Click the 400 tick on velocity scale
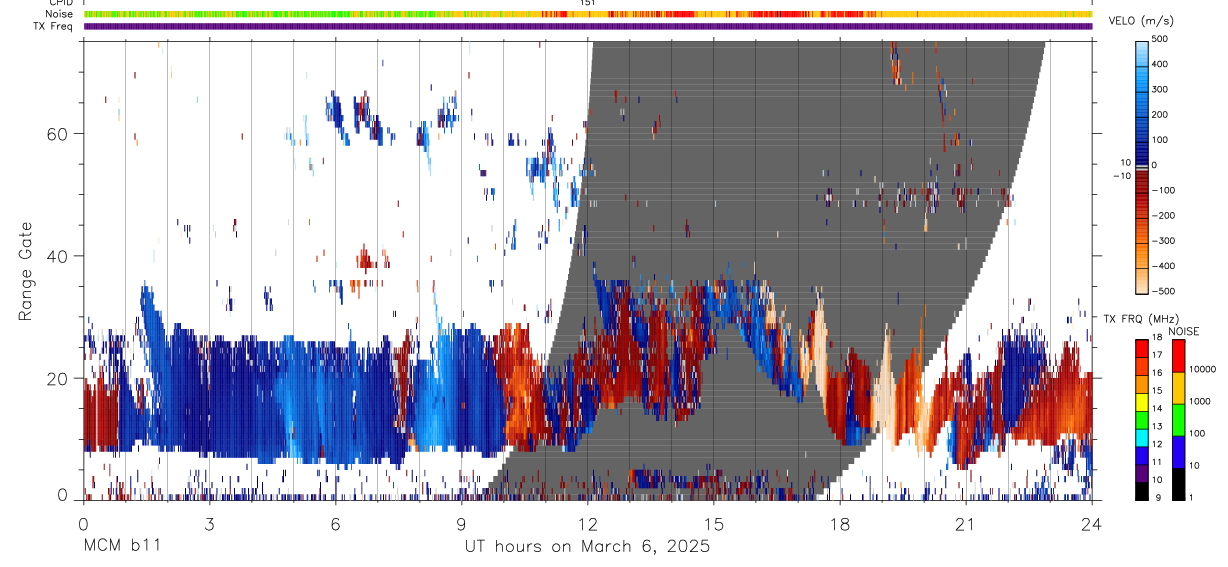1228x567 pixels. coord(1161,64)
